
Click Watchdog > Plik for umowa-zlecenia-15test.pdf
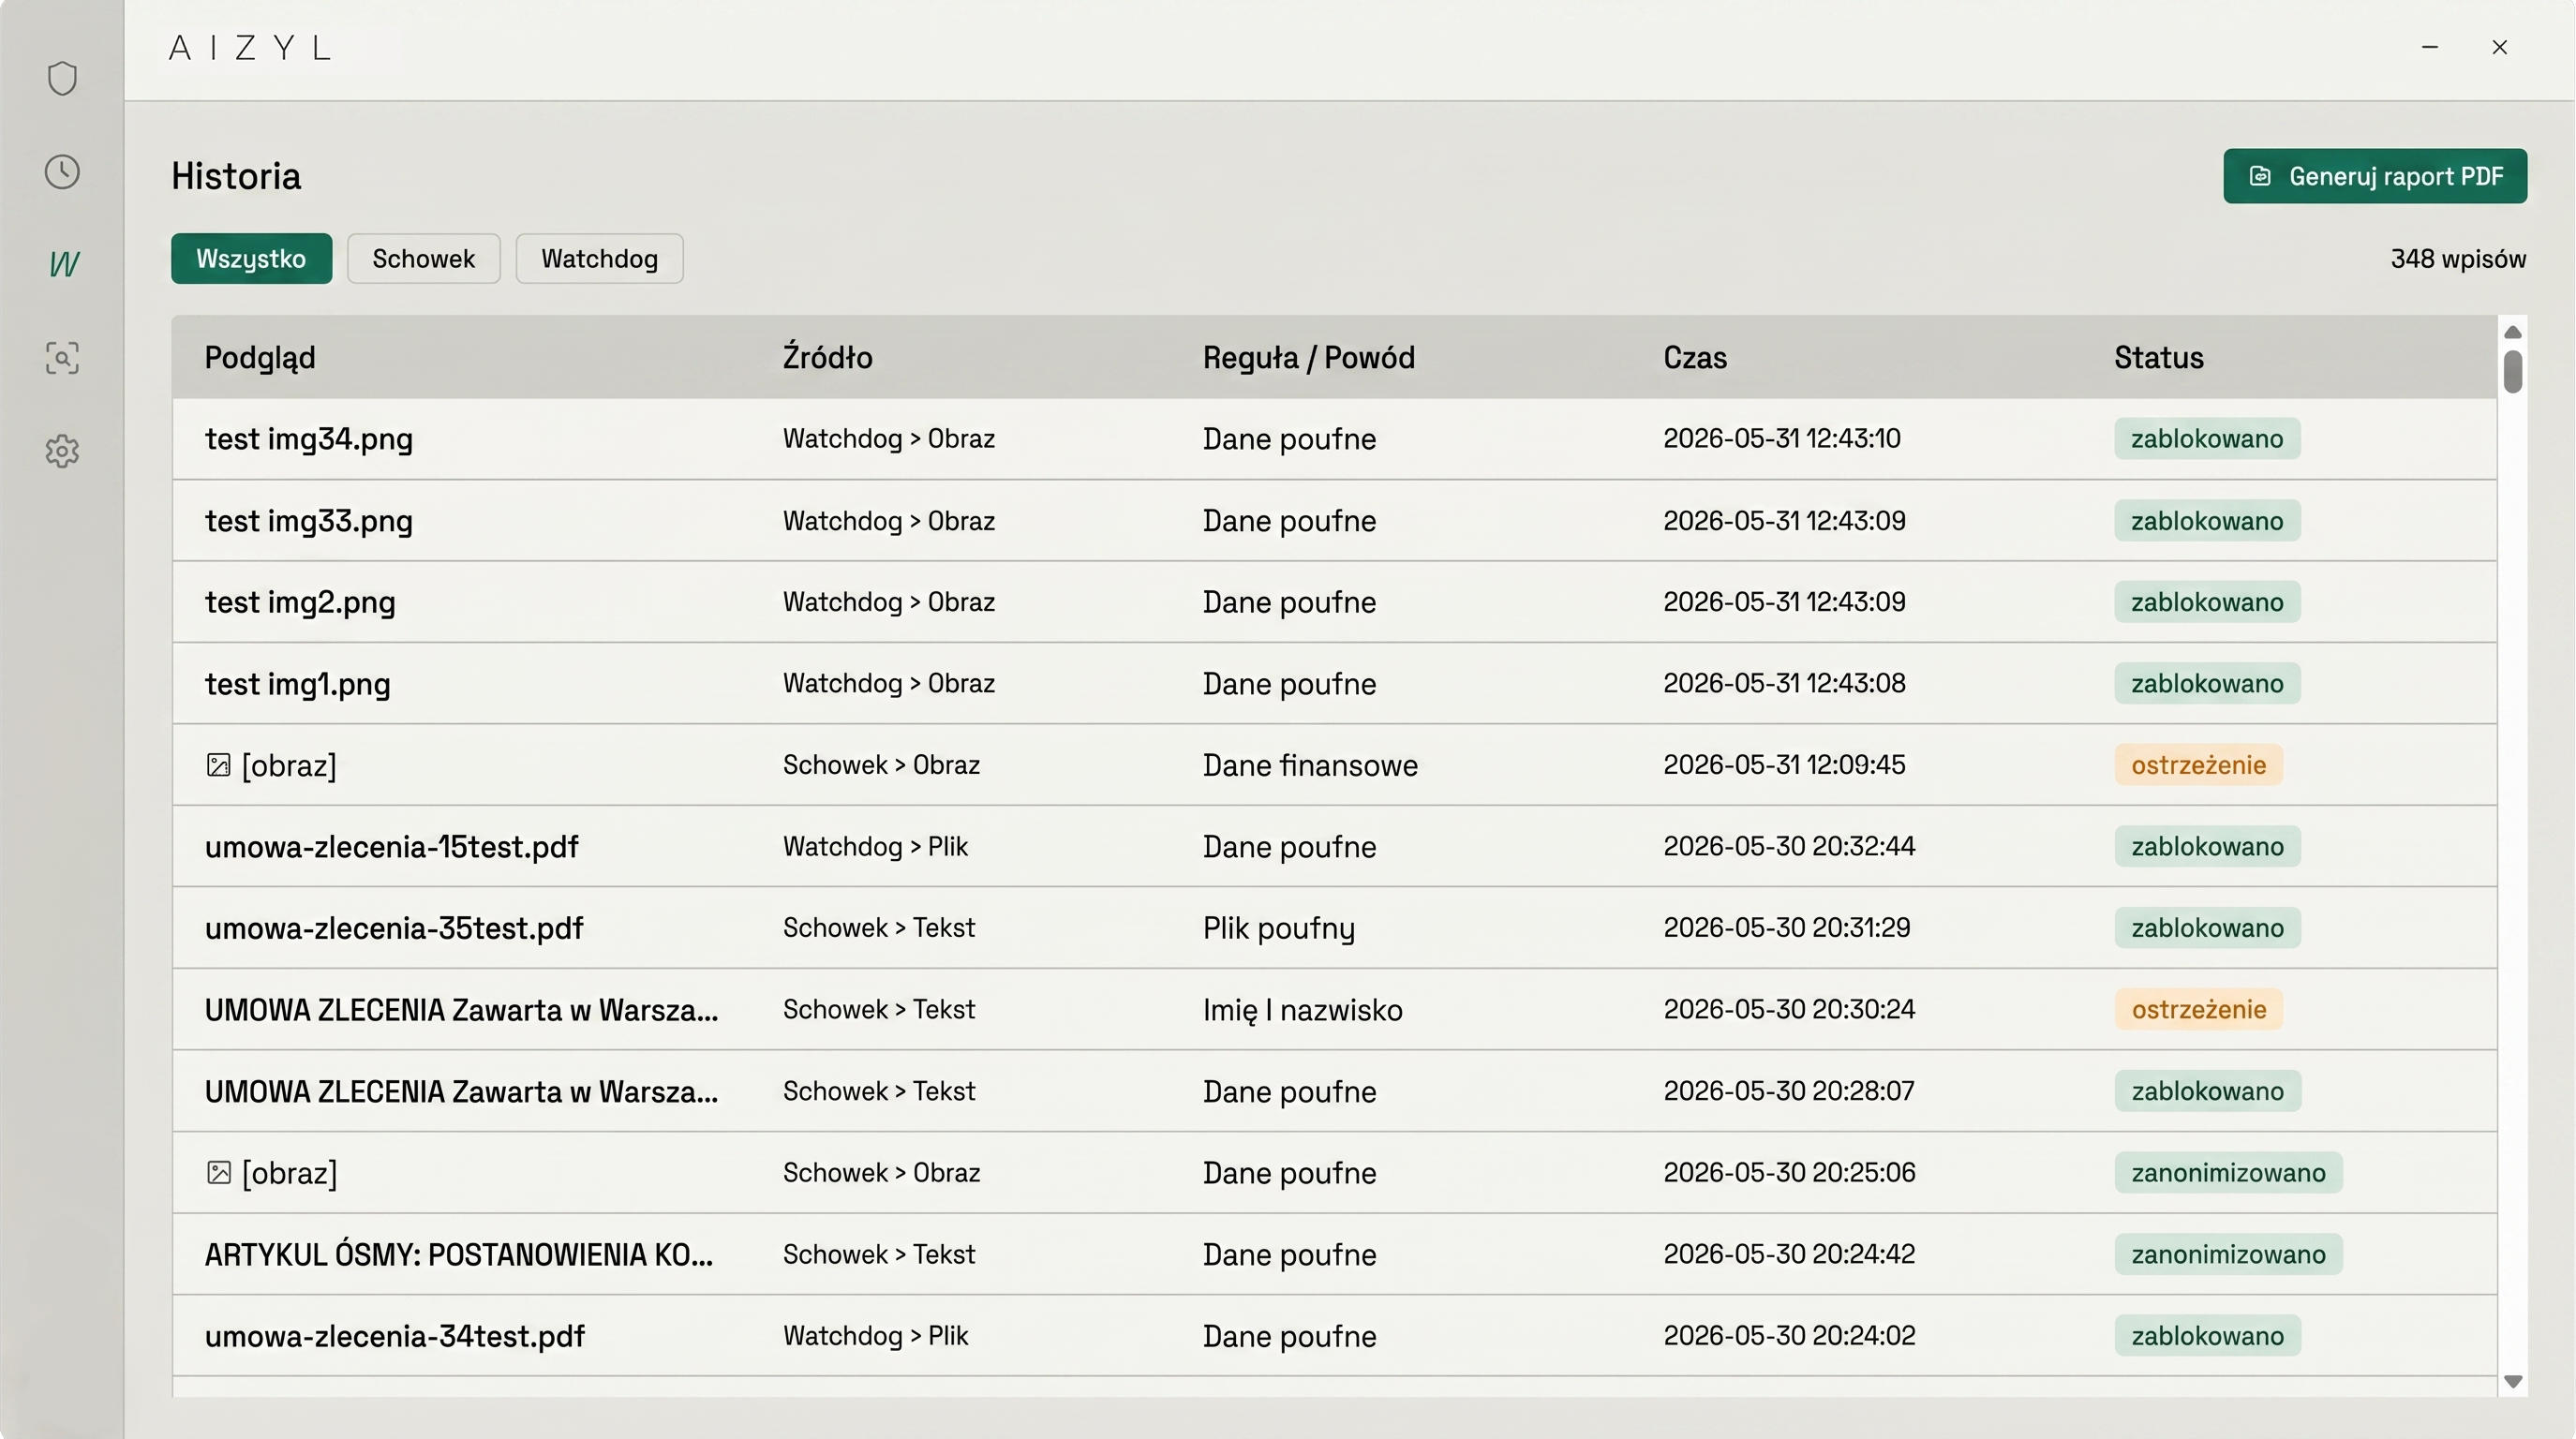(x=875, y=847)
